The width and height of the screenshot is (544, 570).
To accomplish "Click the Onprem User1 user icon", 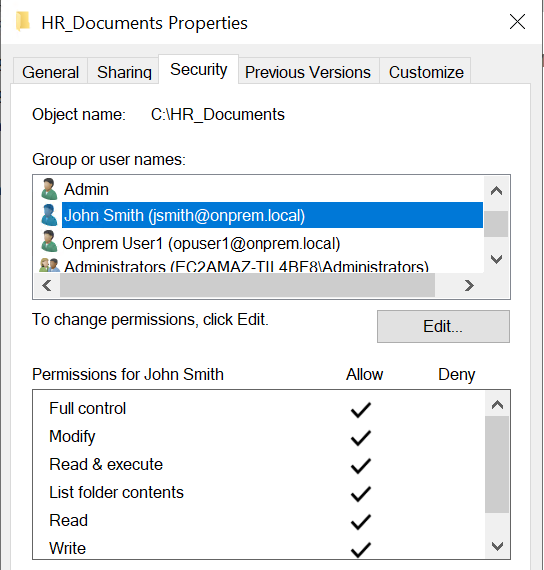I will [x=49, y=241].
